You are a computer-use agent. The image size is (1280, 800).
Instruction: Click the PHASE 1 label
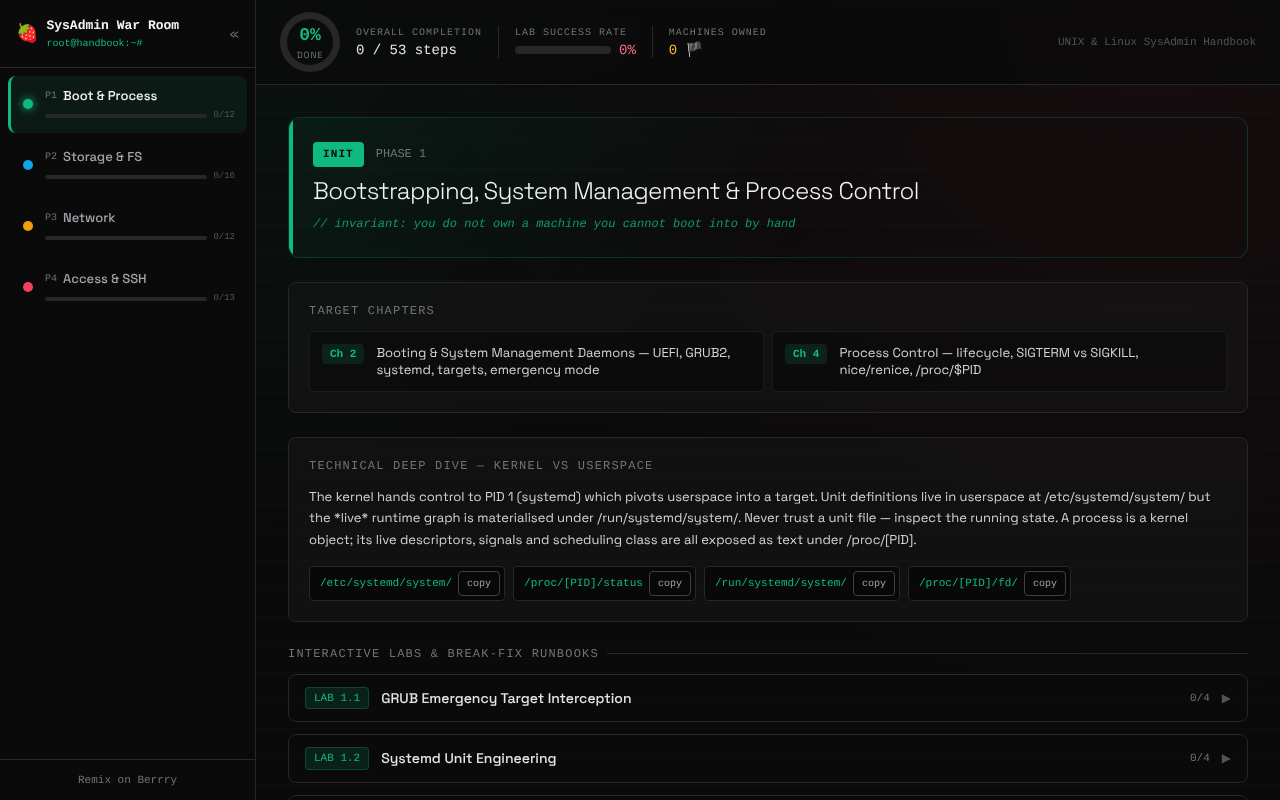401,154
